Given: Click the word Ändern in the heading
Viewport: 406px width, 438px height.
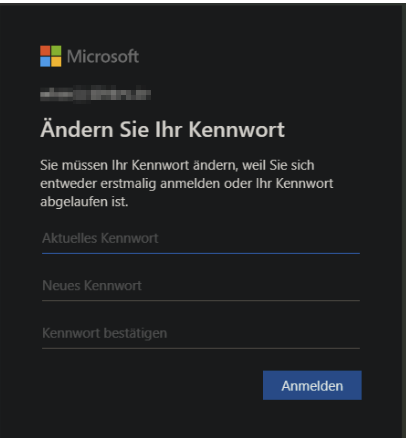Looking at the screenshot, I should pos(77,129).
